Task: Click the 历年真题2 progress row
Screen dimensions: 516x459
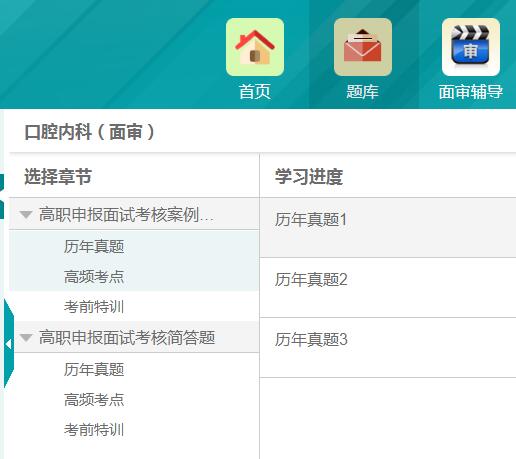Action: click(388, 288)
